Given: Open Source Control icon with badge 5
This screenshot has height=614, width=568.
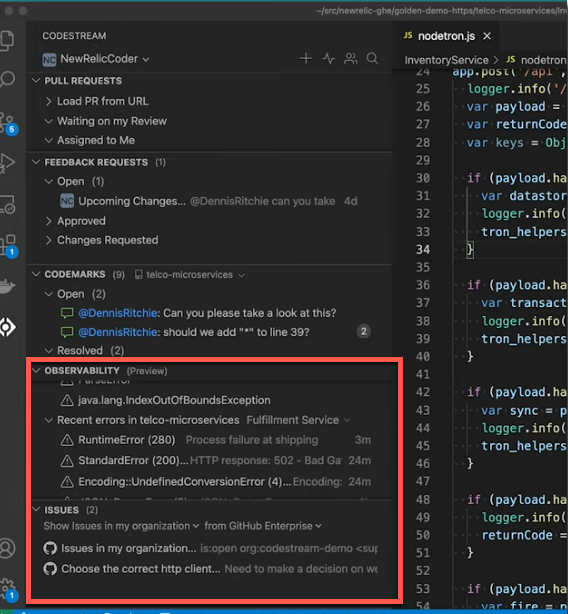Looking at the screenshot, I should click(x=8, y=123).
